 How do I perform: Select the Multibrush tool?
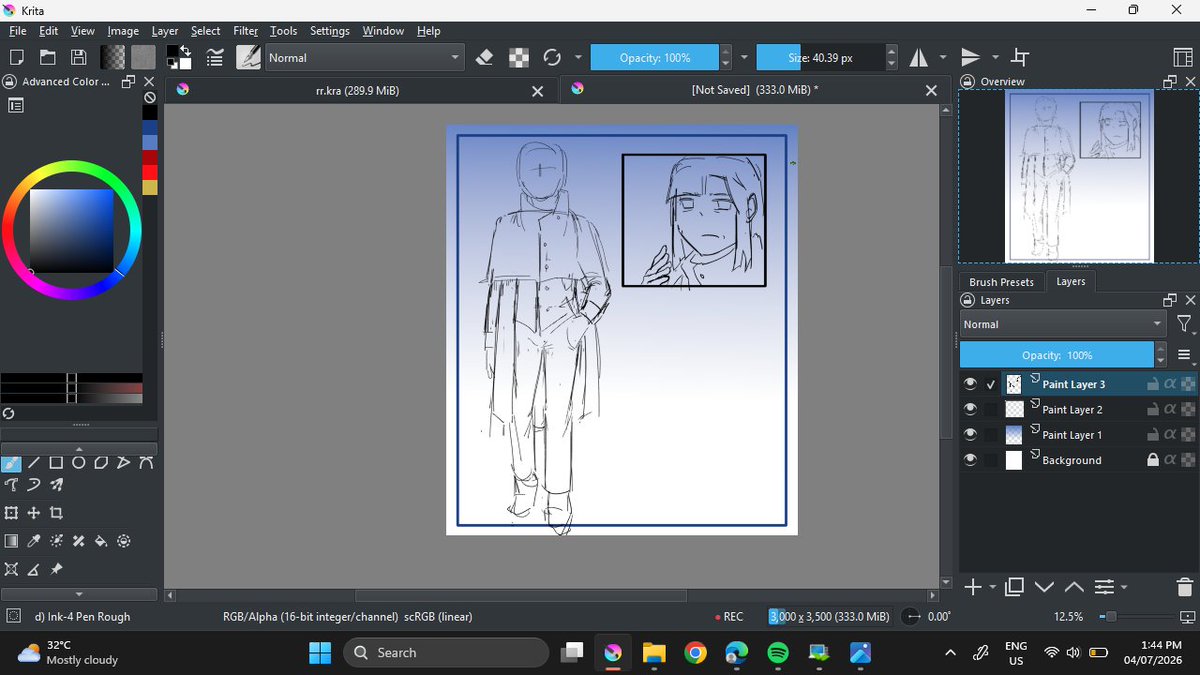[56, 485]
